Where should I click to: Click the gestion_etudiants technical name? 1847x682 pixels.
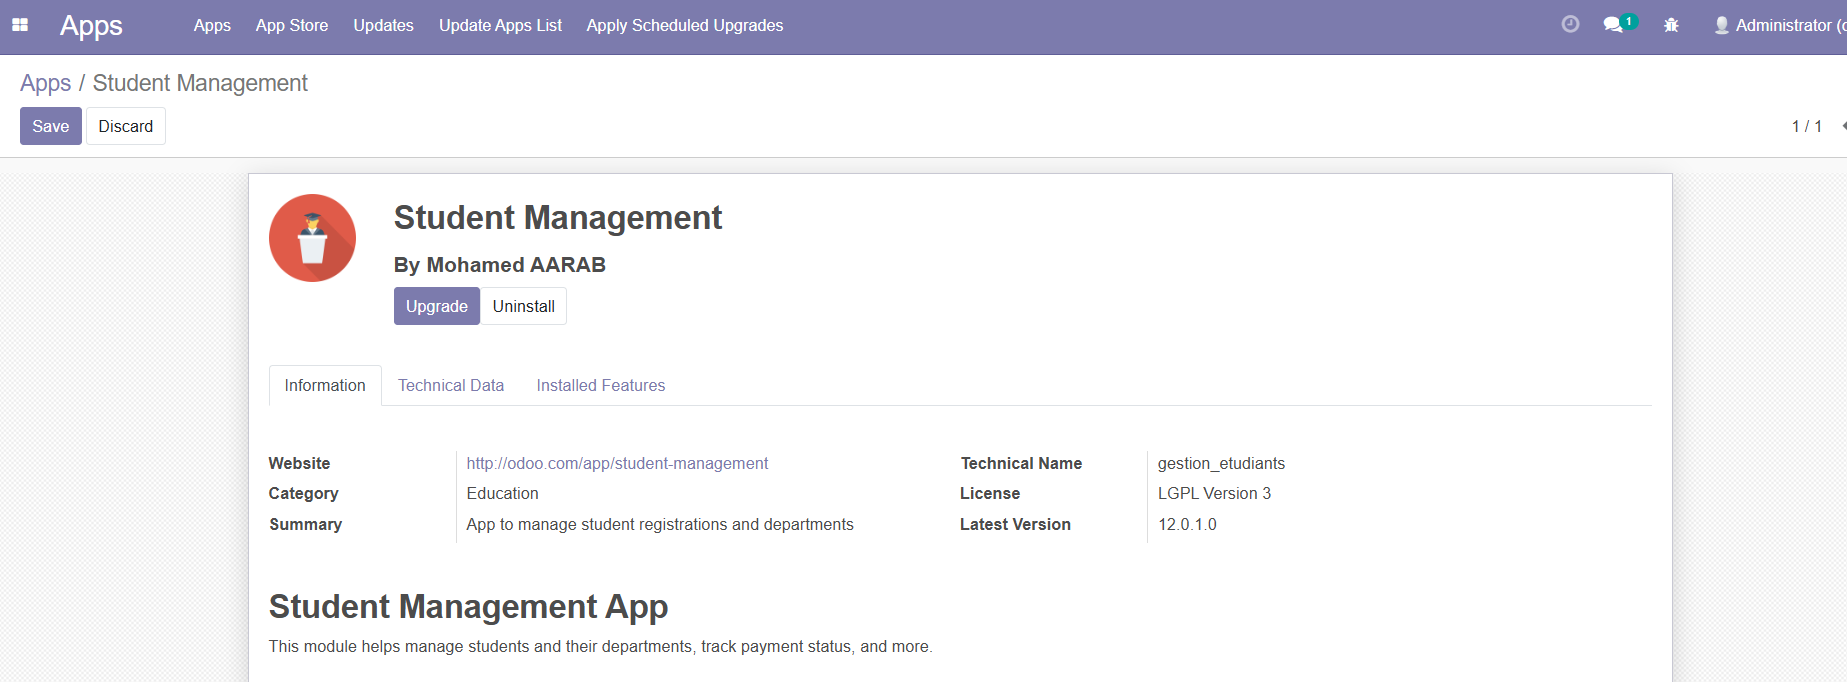point(1221,463)
